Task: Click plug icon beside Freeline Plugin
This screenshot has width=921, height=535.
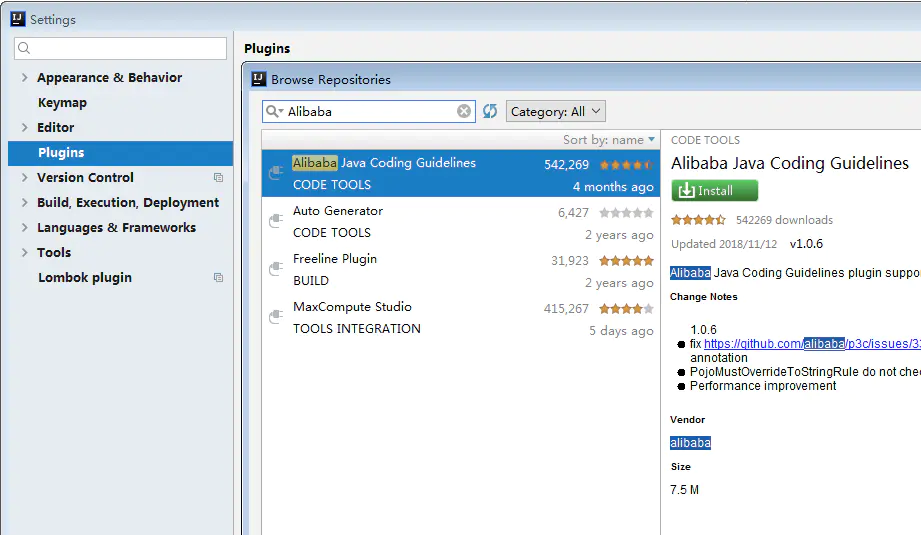Action: [x=276, y=269]
